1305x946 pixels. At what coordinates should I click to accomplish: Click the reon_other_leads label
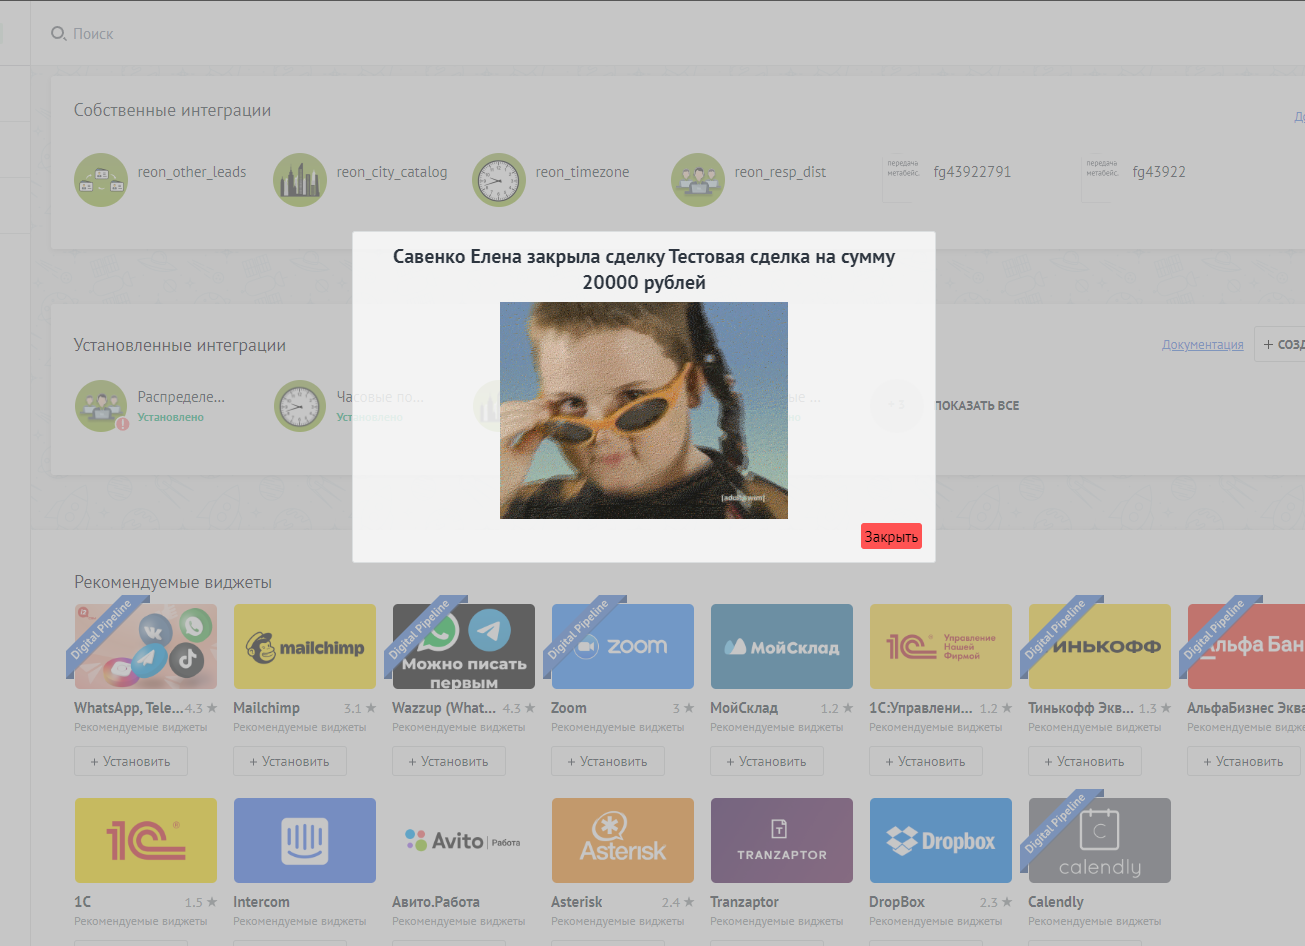[192, 172]
